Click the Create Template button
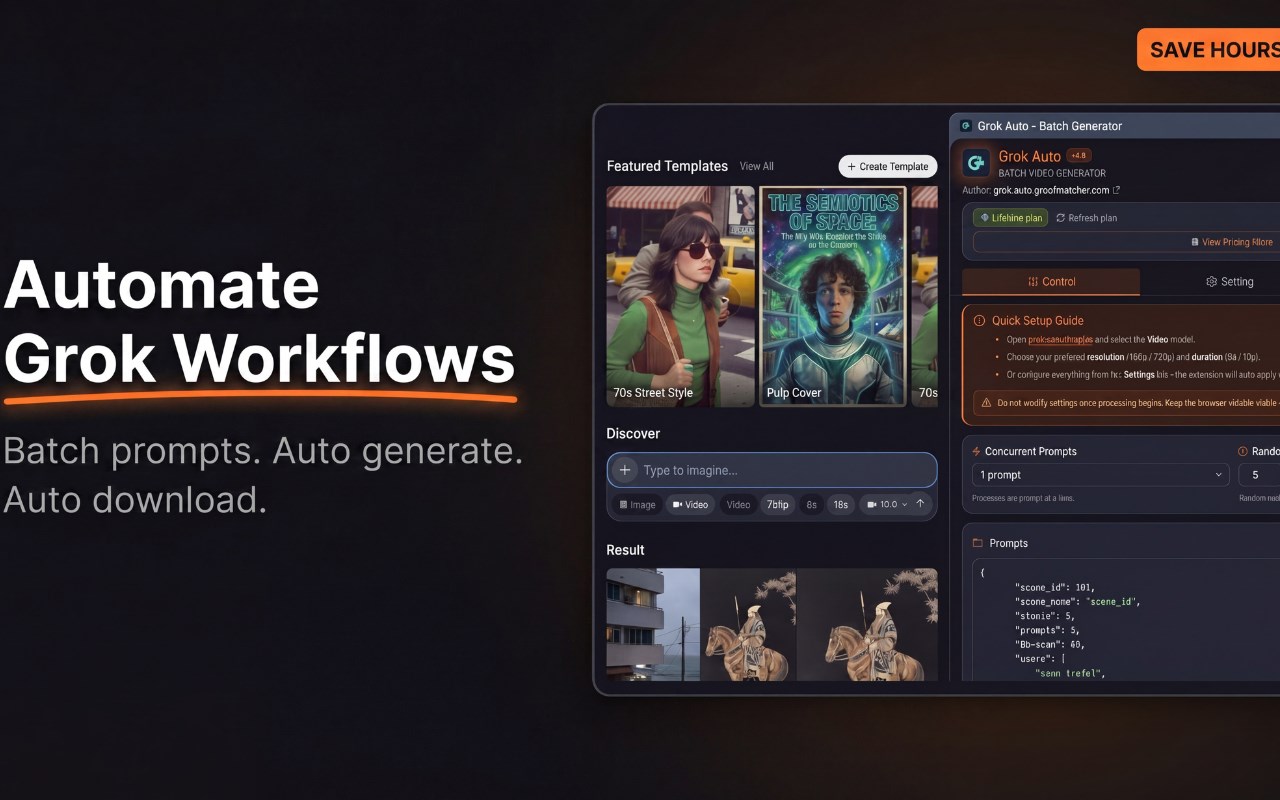This screenshot has height=800, width=1280. pyautogui.click(x=888, y=167)
